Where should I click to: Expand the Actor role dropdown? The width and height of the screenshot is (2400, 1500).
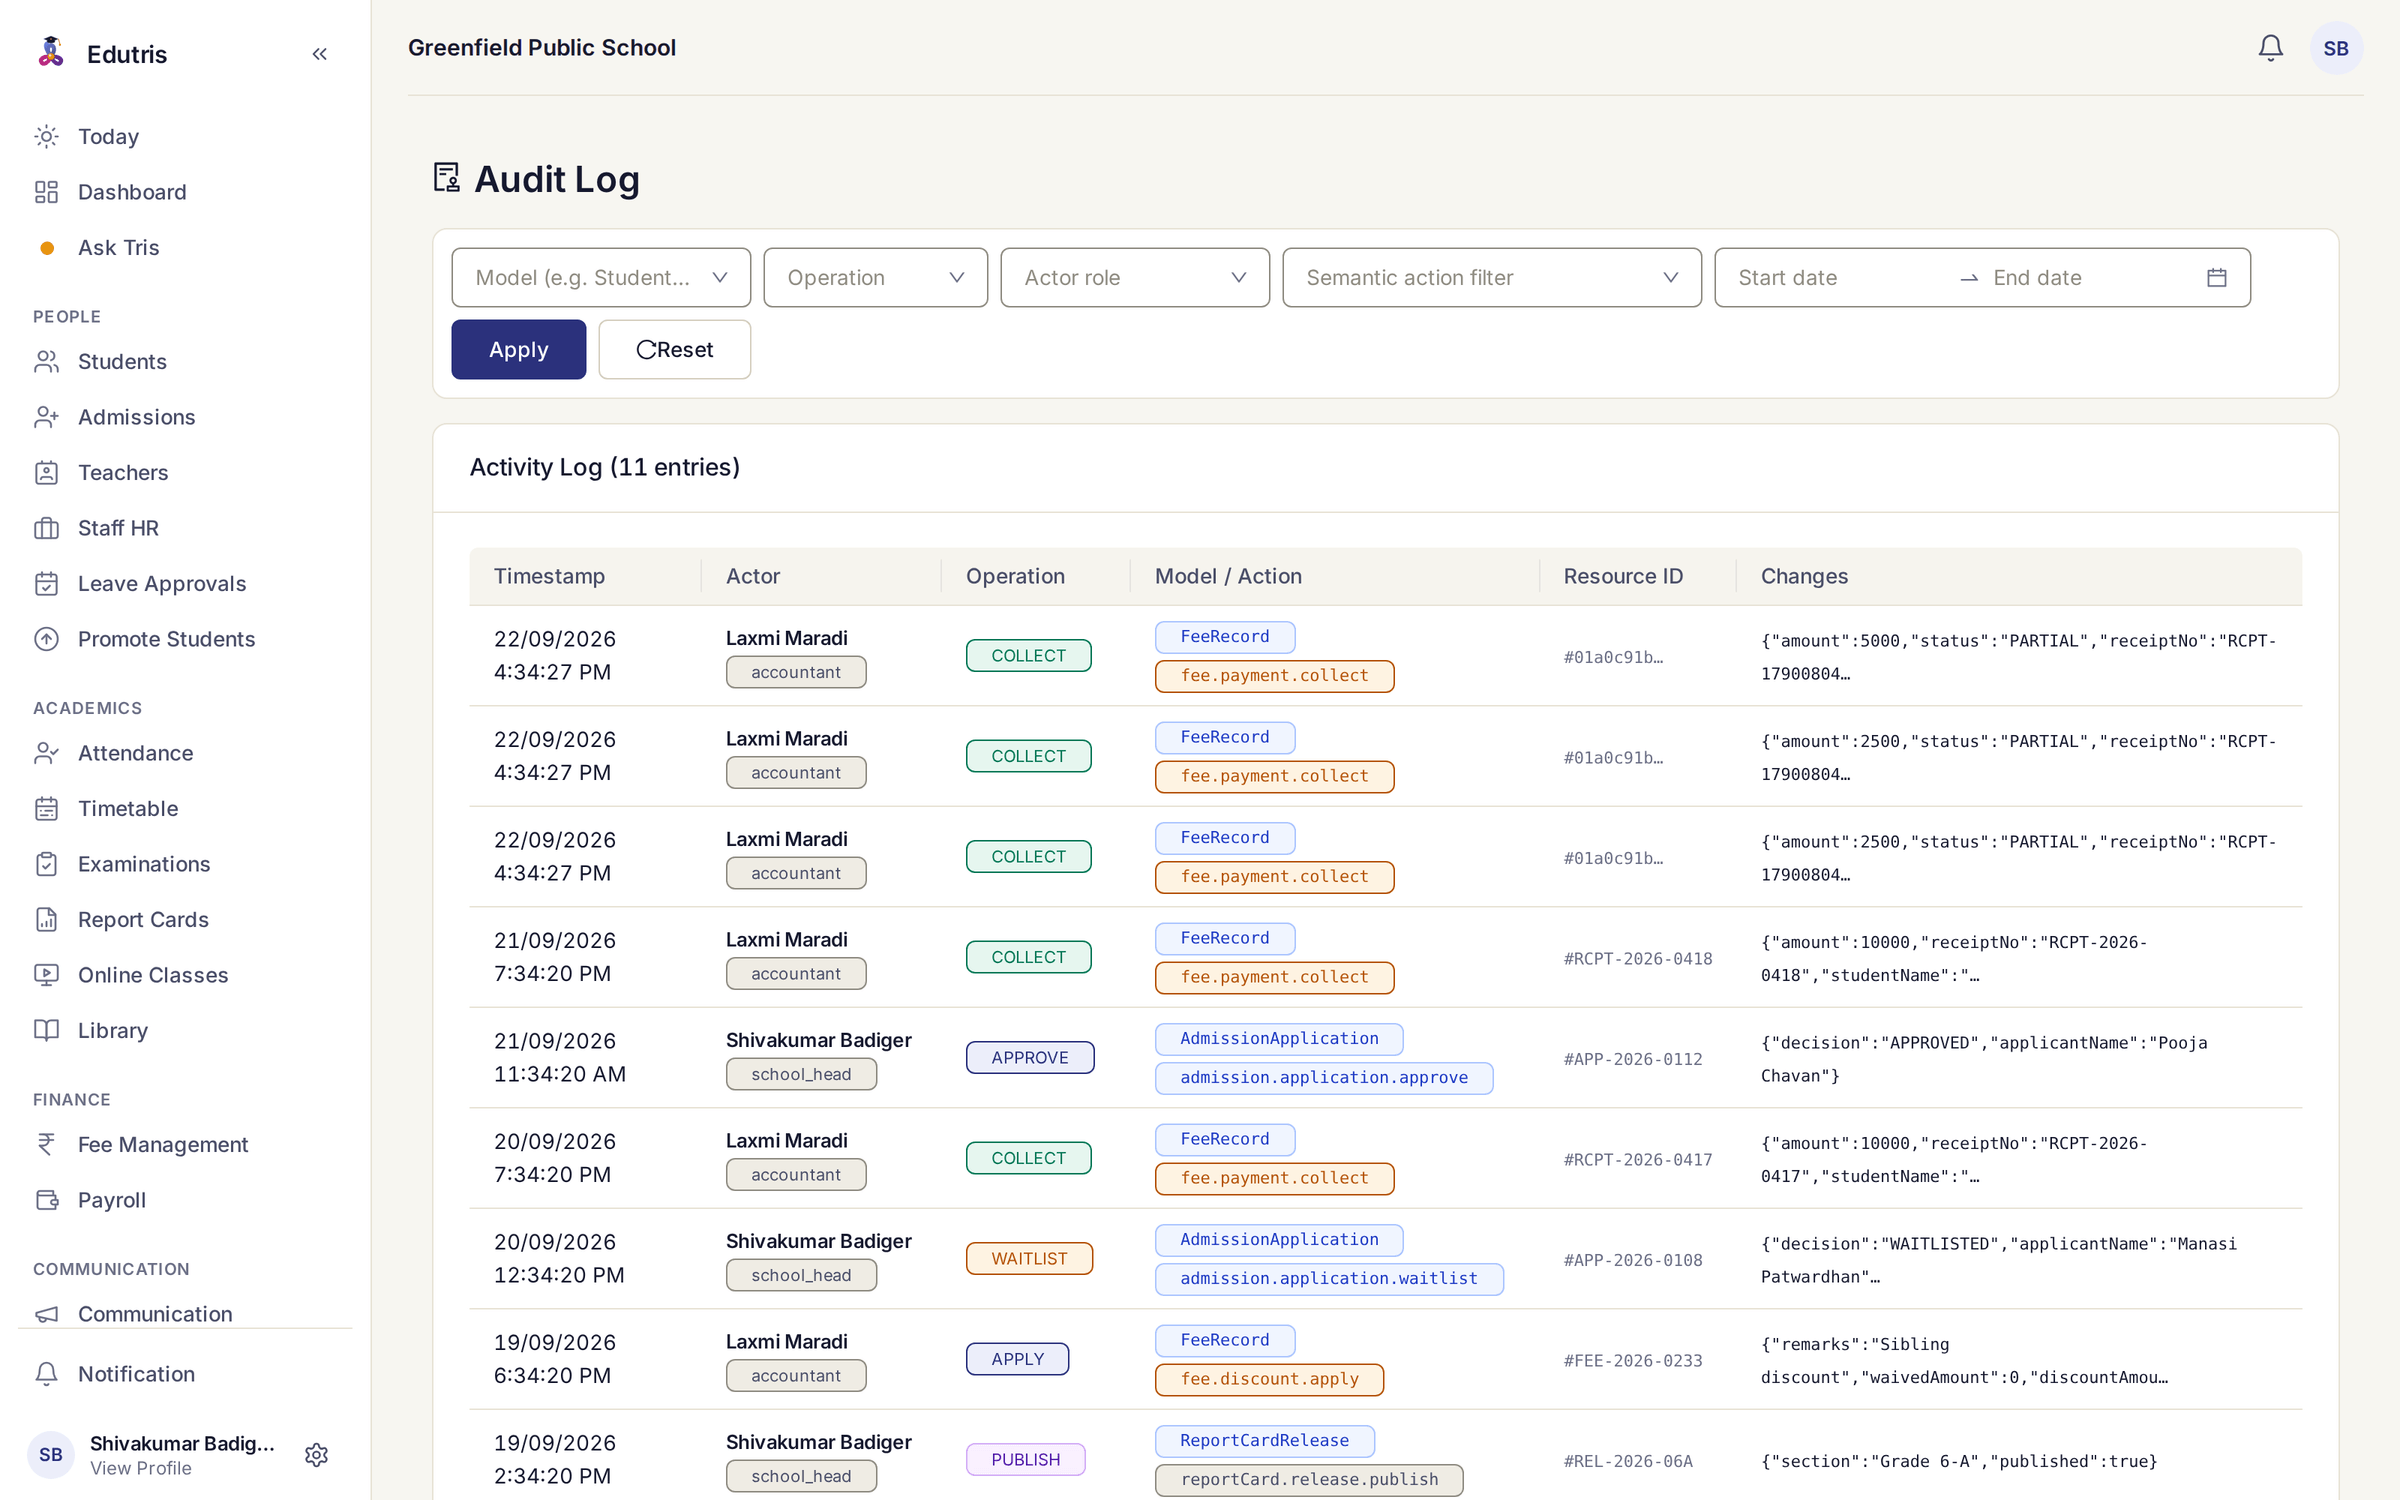[1135, 278]
